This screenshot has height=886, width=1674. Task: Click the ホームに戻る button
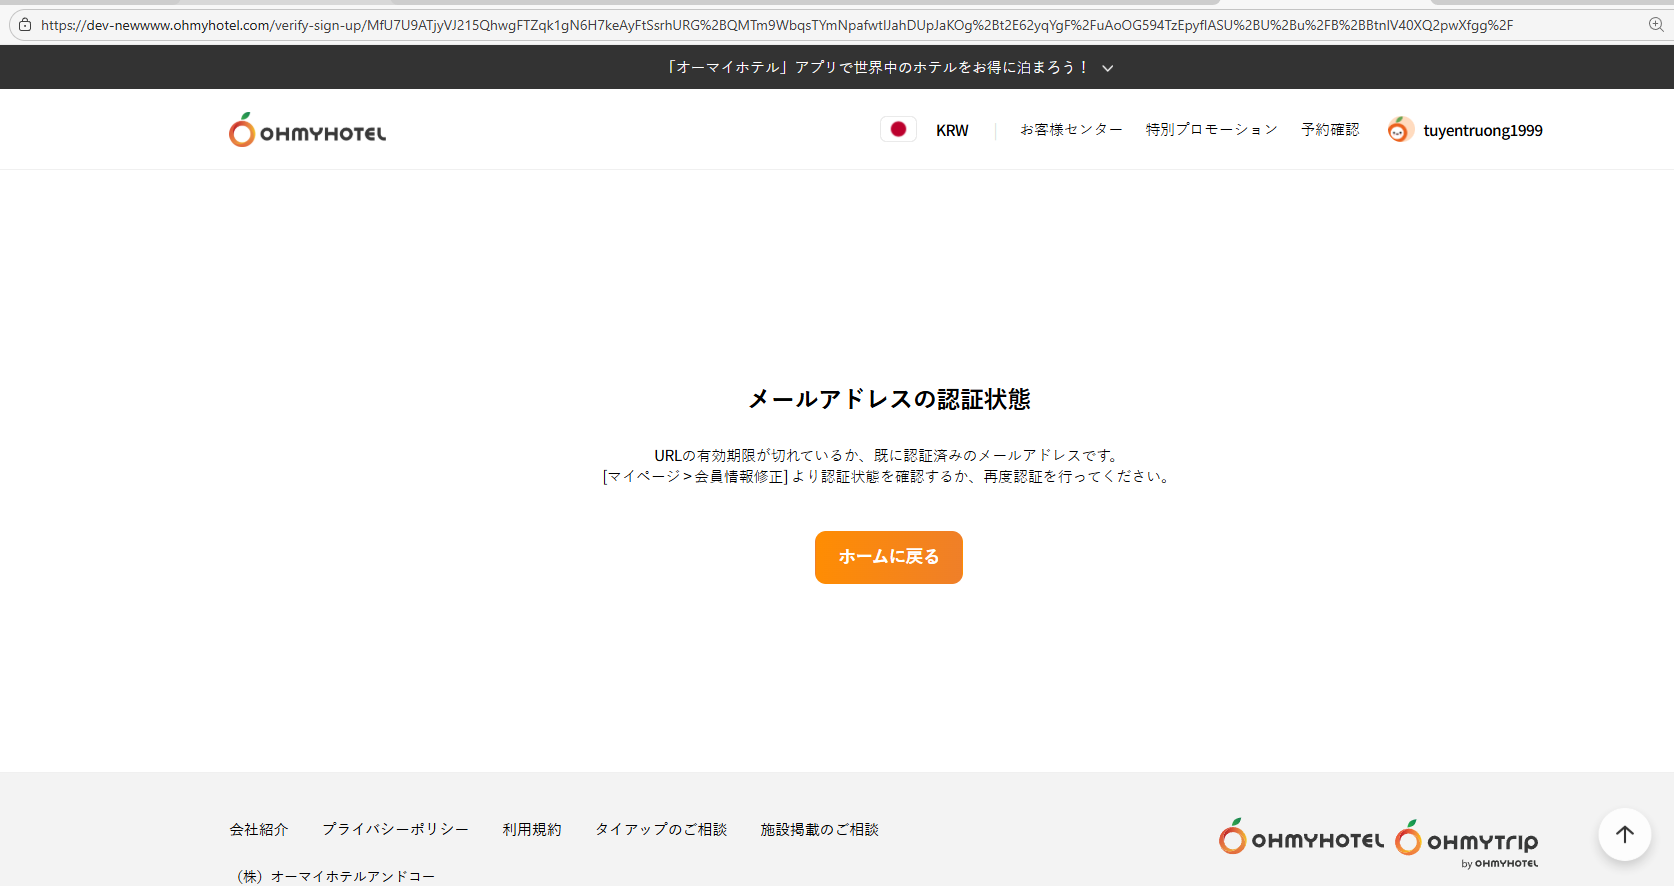(889, 557)
